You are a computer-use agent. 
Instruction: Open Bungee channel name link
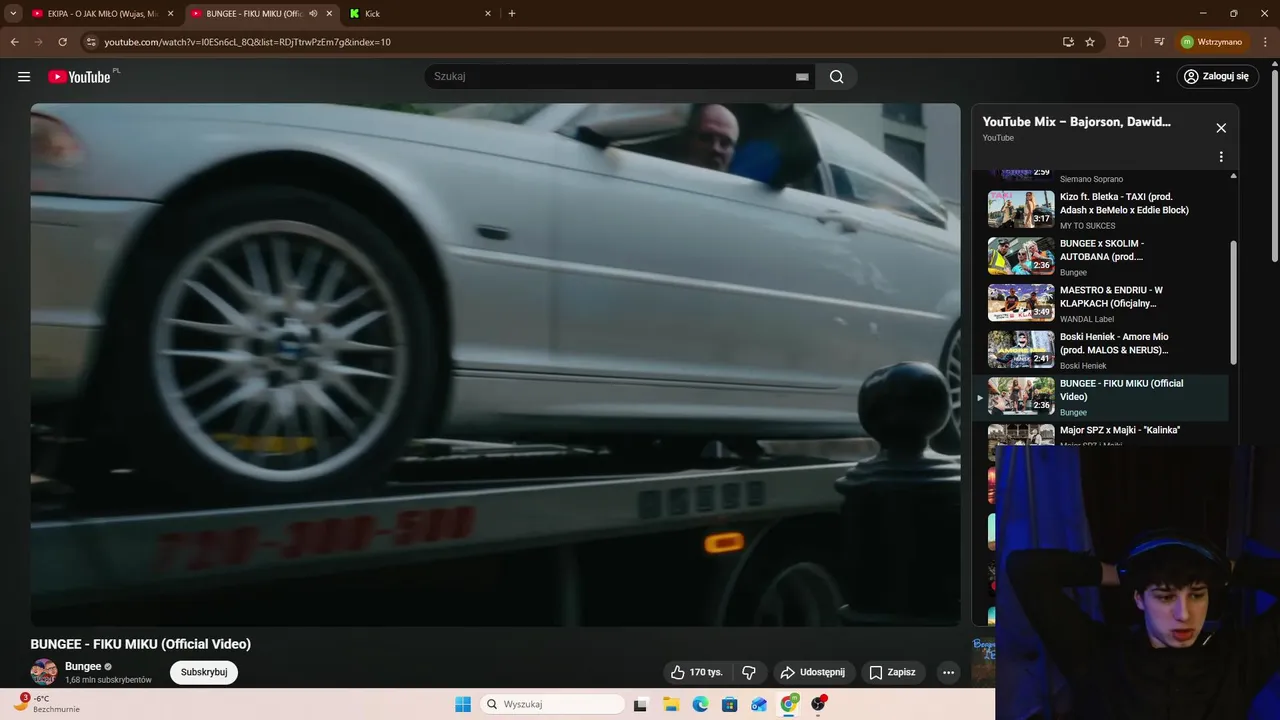pos(83,667)
